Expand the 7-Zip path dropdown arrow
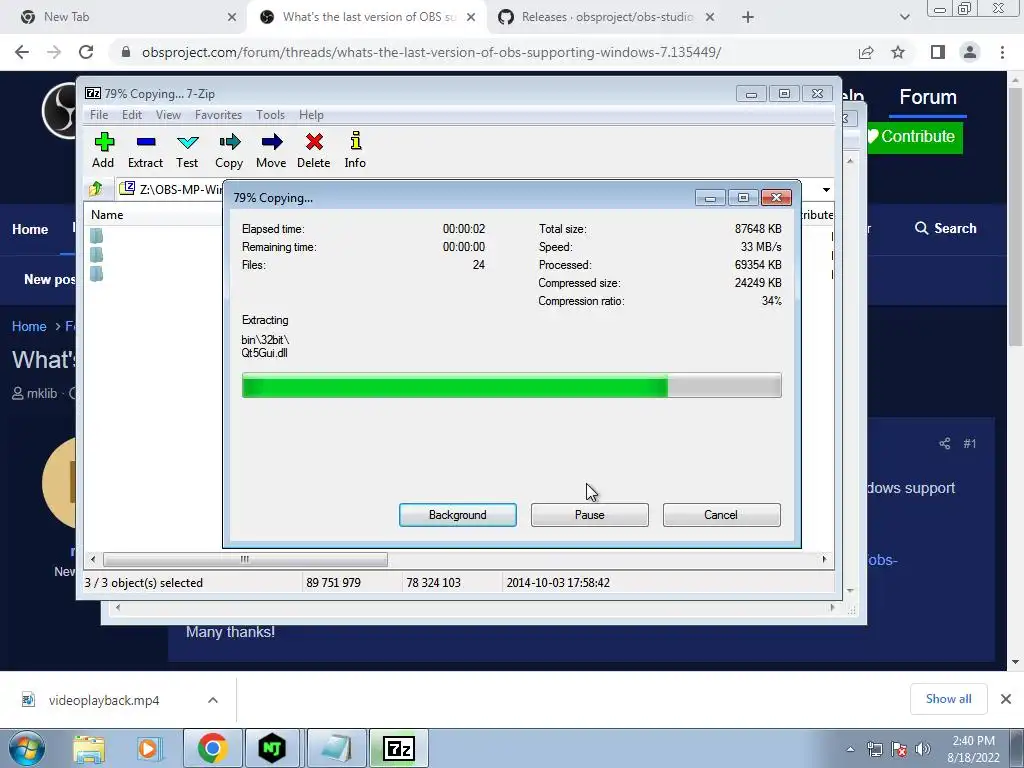 (826, 189)
